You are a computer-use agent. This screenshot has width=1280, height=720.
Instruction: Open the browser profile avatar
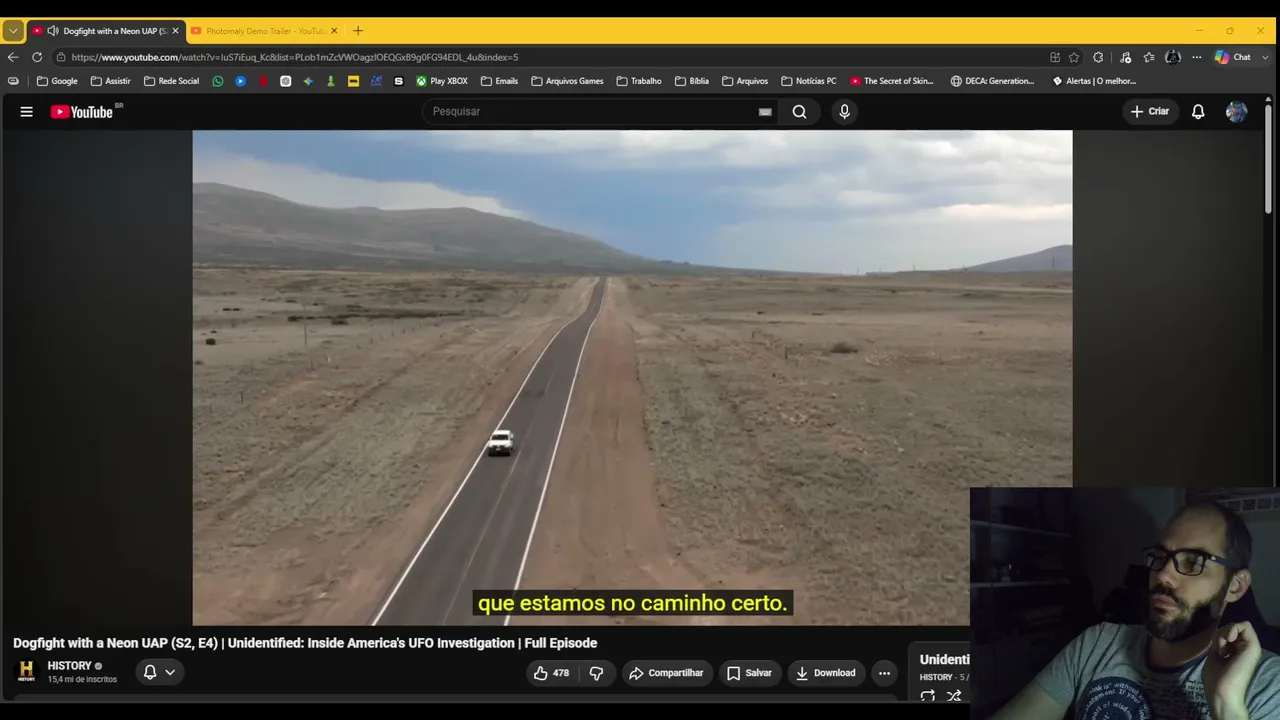(x=1173, y=57)
